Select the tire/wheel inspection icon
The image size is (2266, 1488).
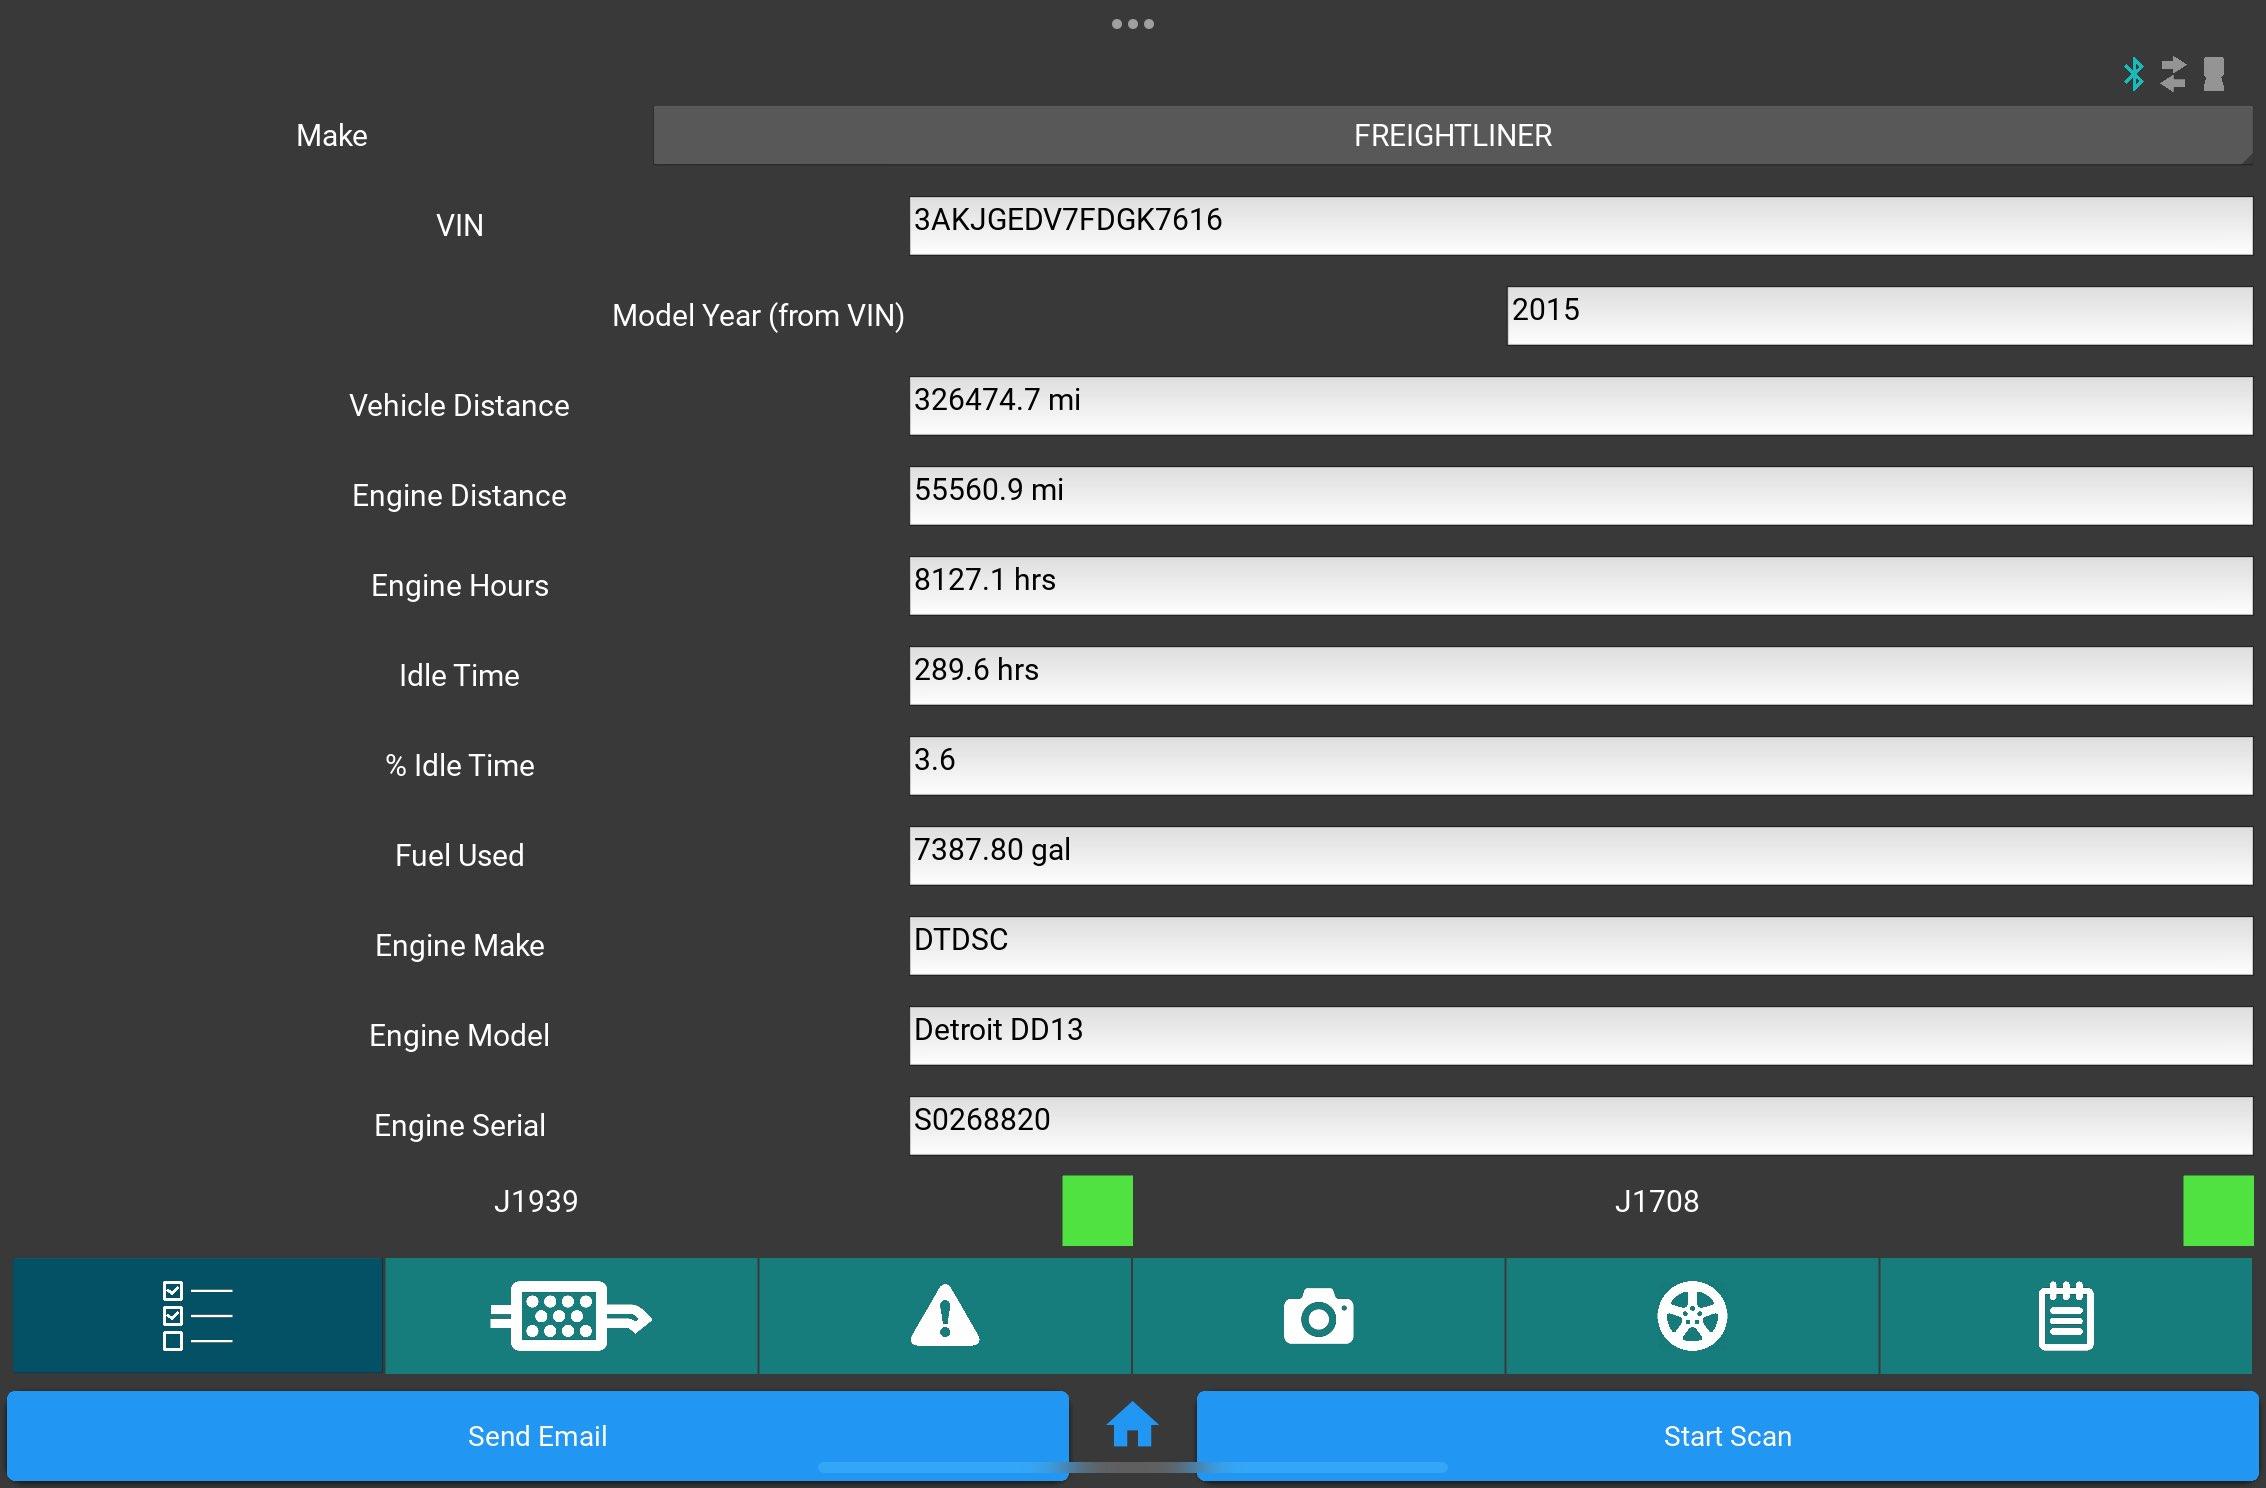pos(1693,1315)
